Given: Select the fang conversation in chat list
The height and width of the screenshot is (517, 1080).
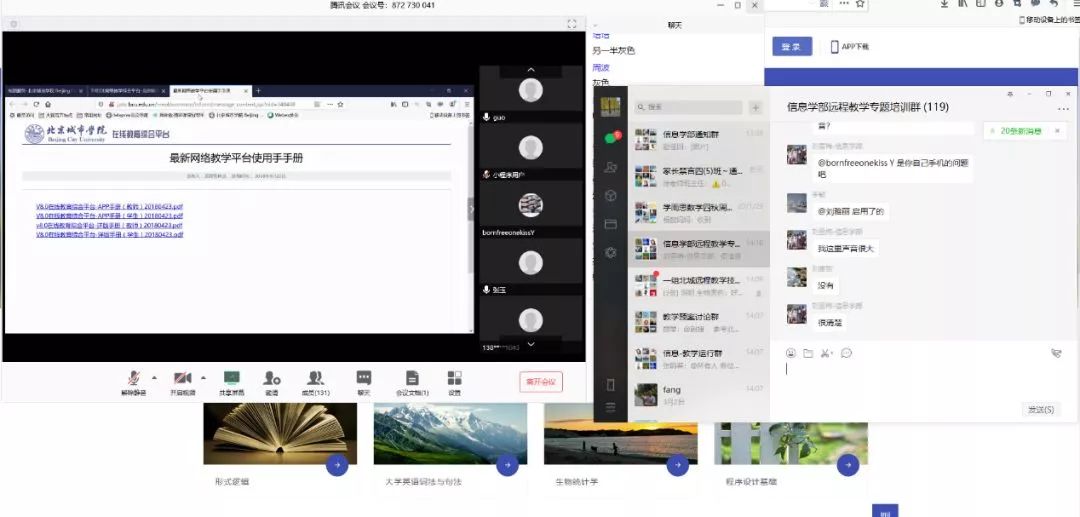Looking at the screenshot, I should coord(698,394).
